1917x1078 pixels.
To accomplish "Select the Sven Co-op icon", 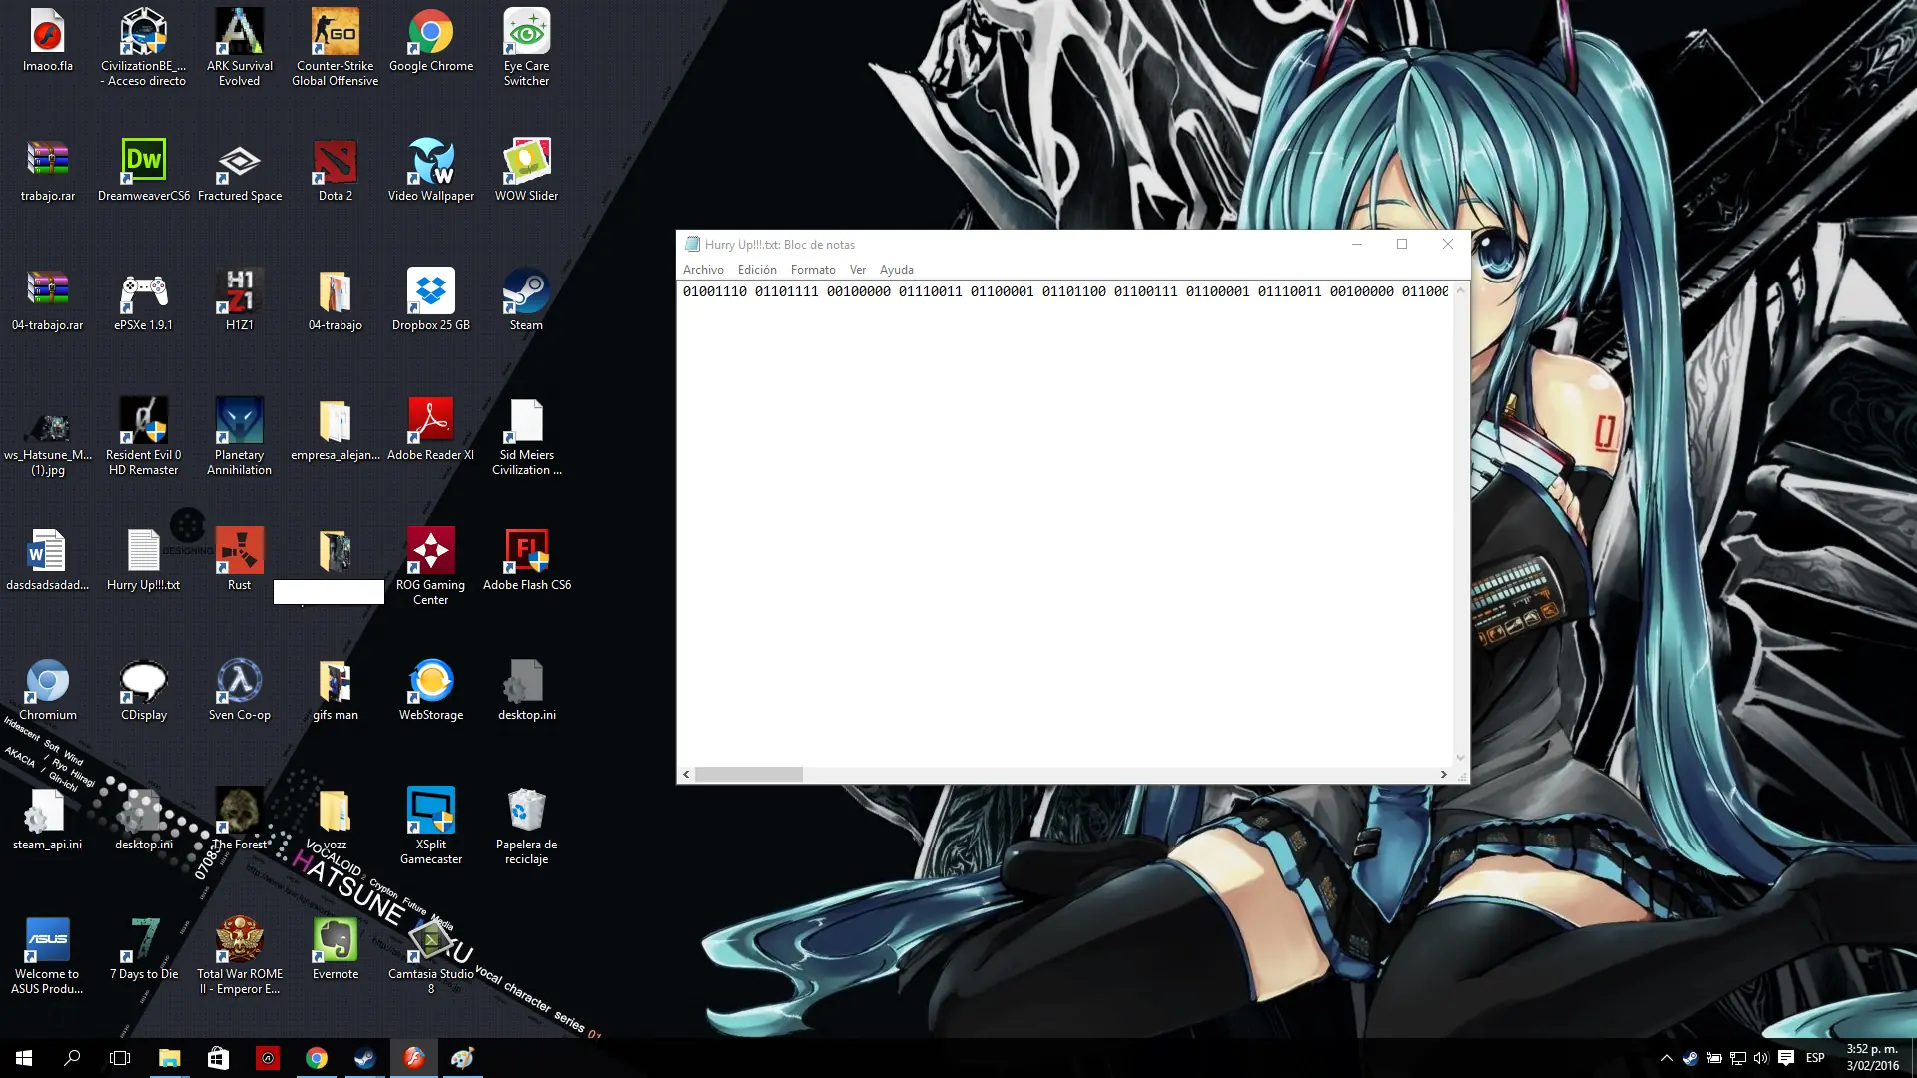I will tap(240, 690).
